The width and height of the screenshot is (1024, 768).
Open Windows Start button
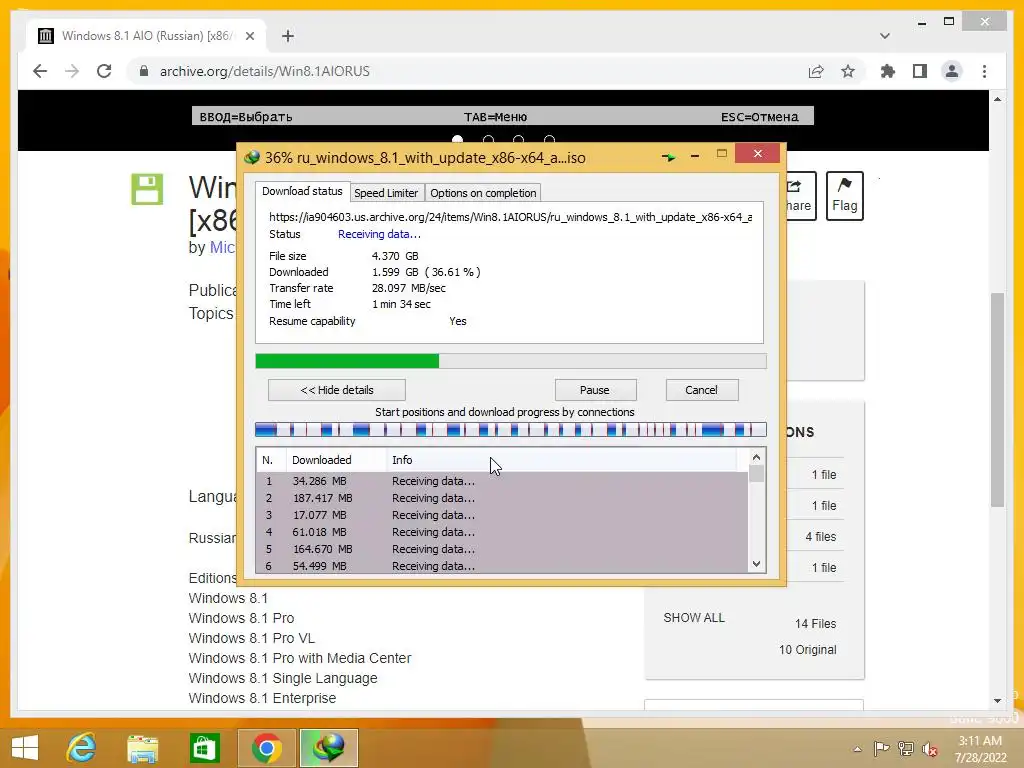point(25,748)
